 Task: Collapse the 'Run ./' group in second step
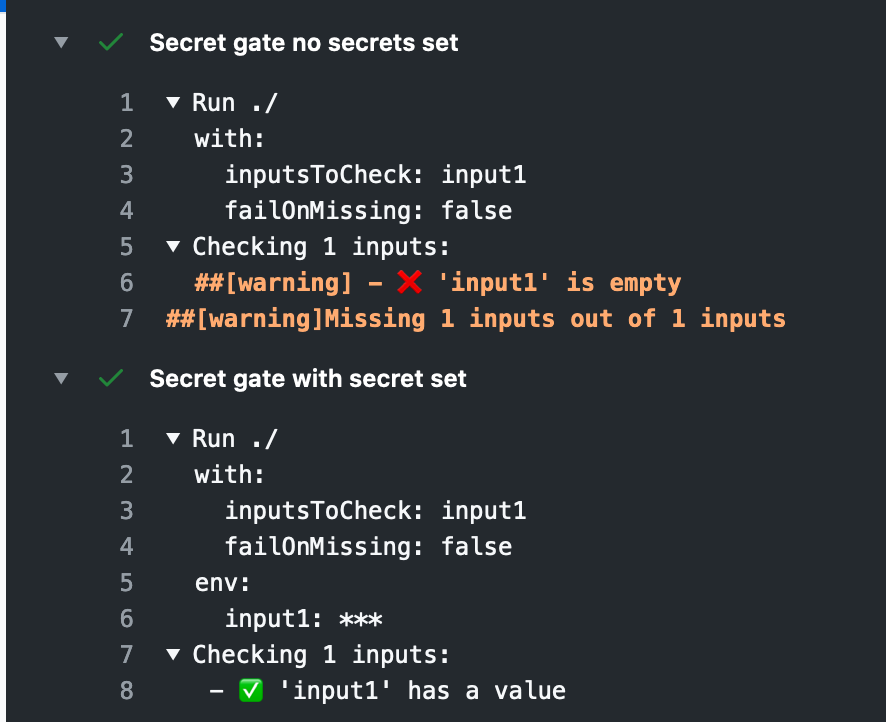point(173,438)
